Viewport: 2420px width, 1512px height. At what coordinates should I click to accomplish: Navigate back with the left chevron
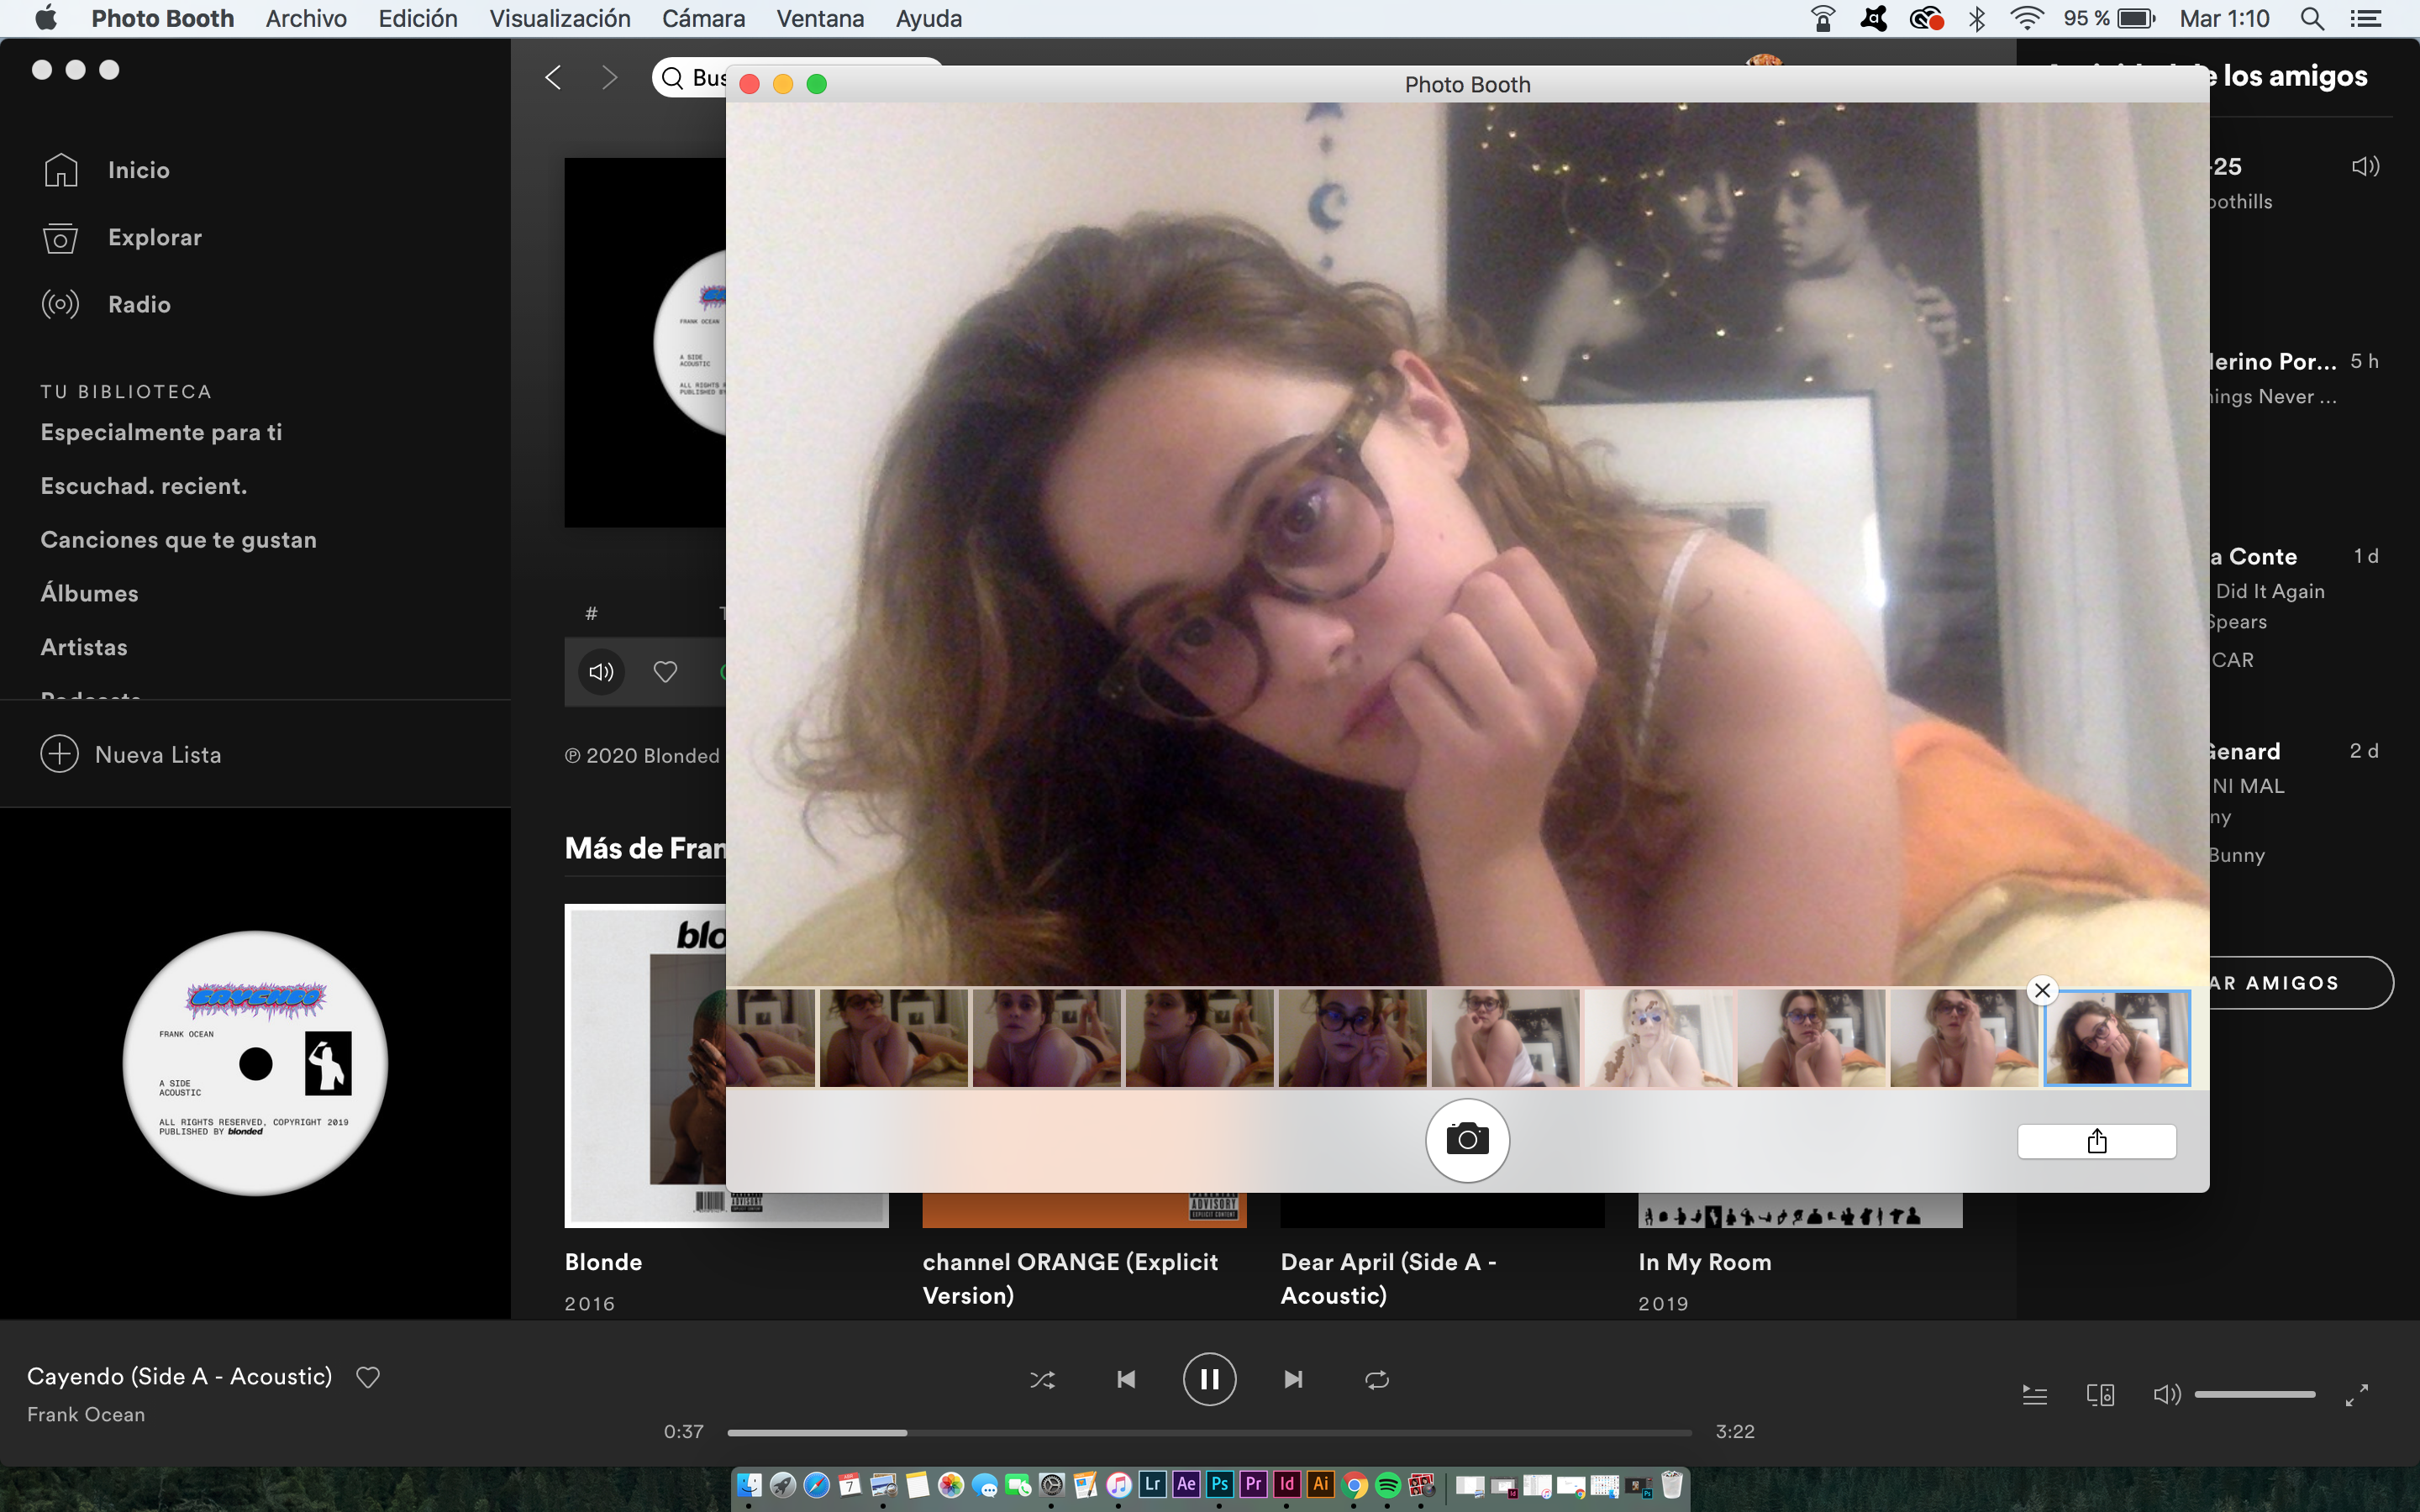554,78
